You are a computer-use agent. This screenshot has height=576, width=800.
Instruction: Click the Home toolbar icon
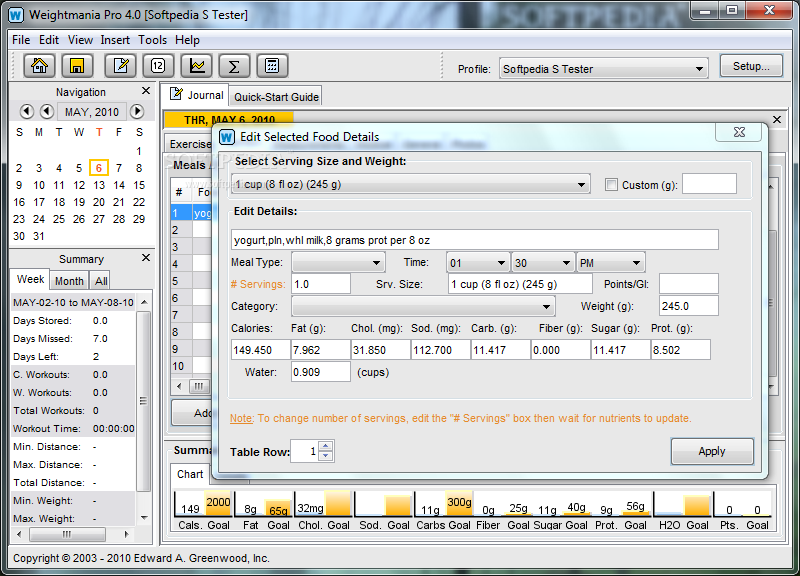click(39, 66)
